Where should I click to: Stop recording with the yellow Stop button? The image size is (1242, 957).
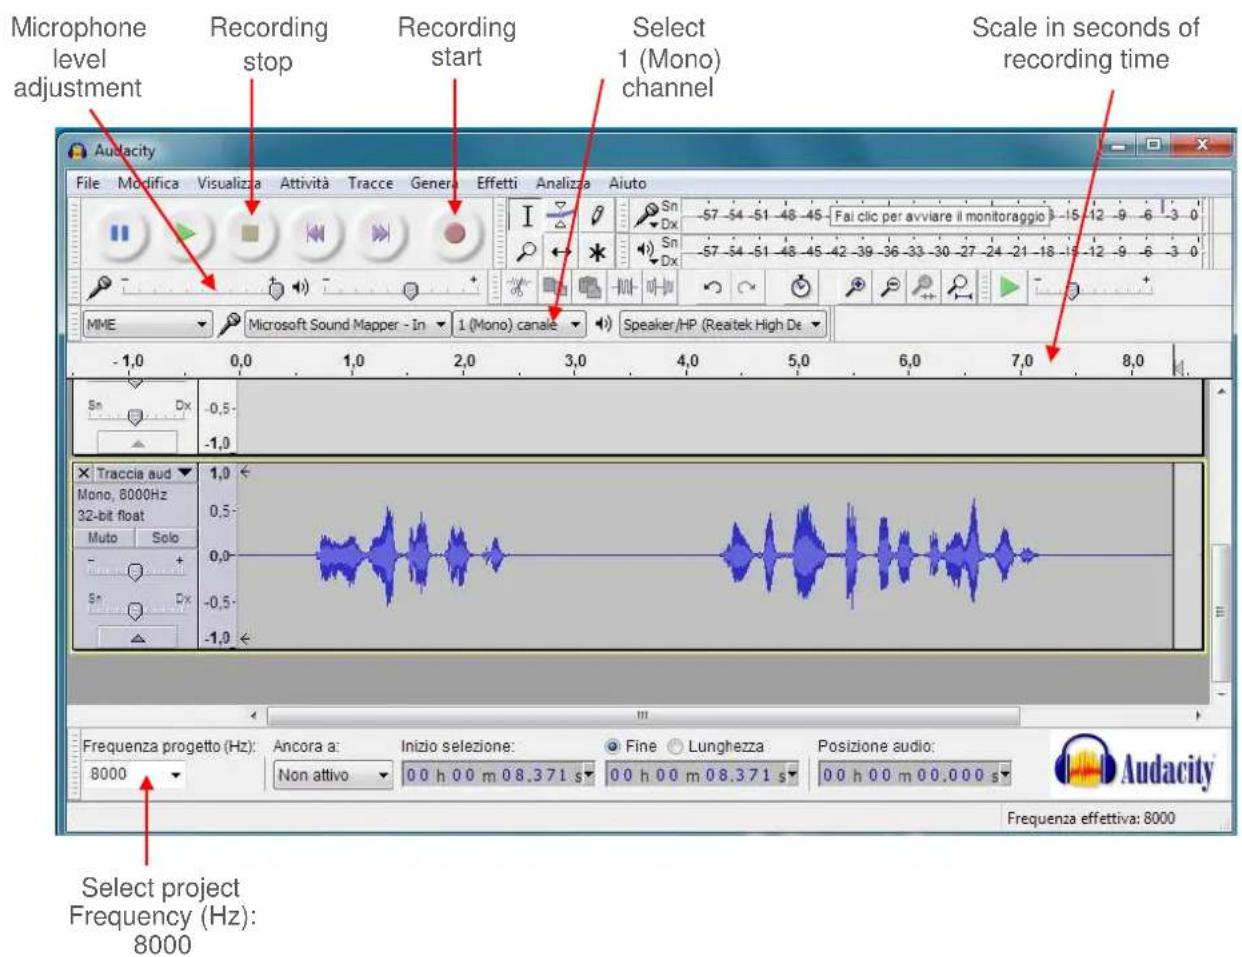[250, 234]
